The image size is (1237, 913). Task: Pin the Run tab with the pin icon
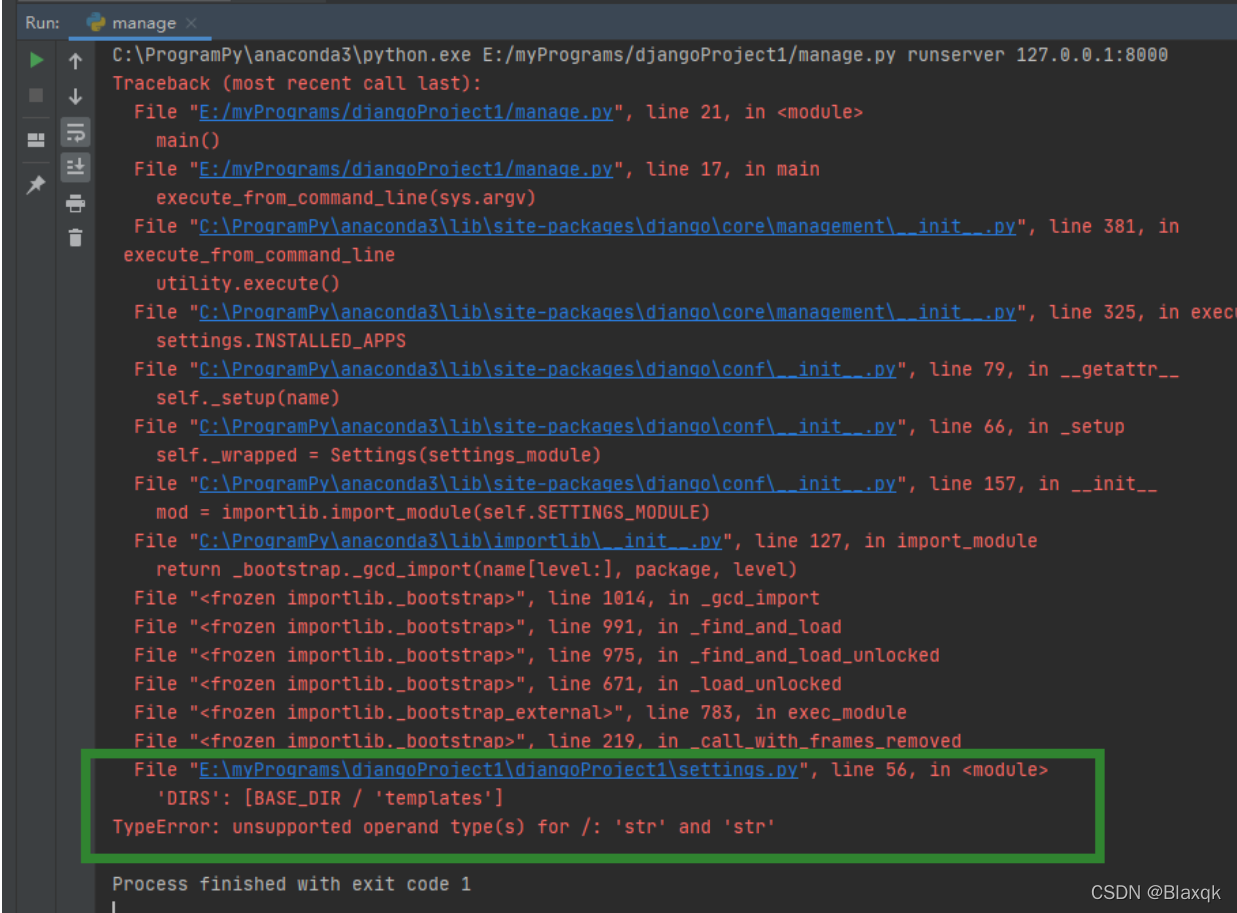[36, 184]
